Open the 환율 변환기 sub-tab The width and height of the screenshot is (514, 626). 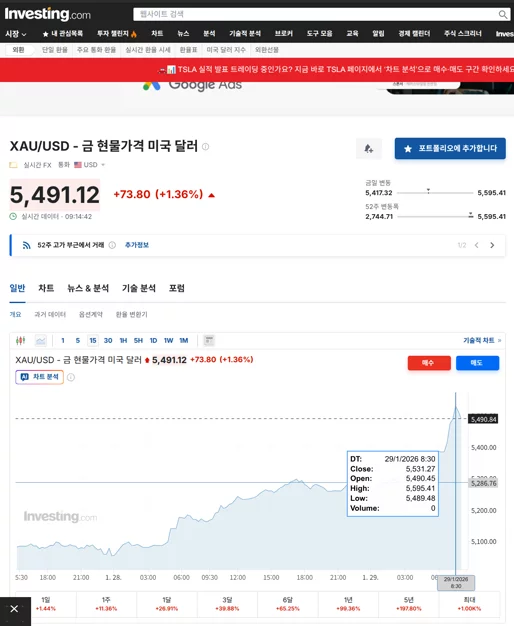click(x=131, y=315)
